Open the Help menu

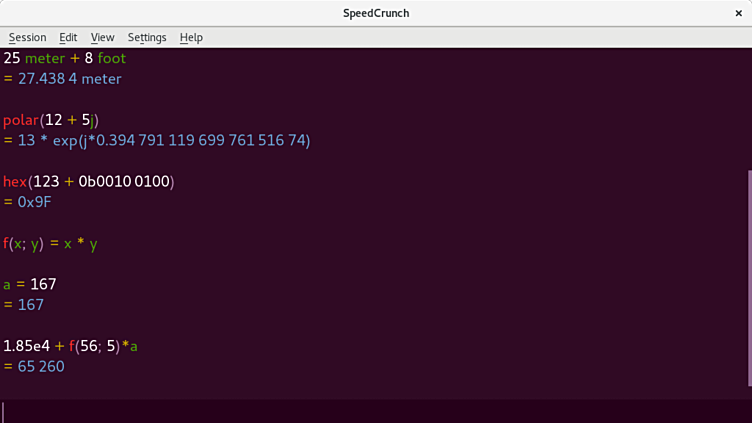pyautogui.click(x=191, y=37)
